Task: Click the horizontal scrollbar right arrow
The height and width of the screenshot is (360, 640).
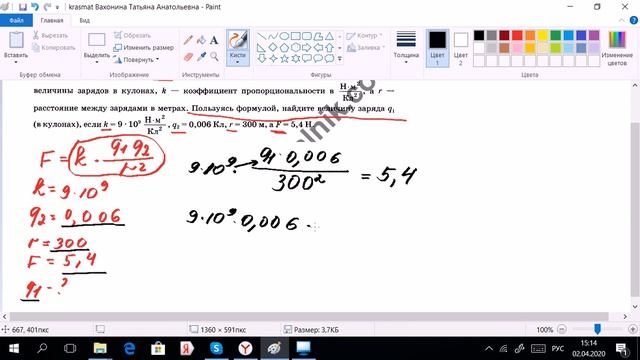Action: (625, 316)
